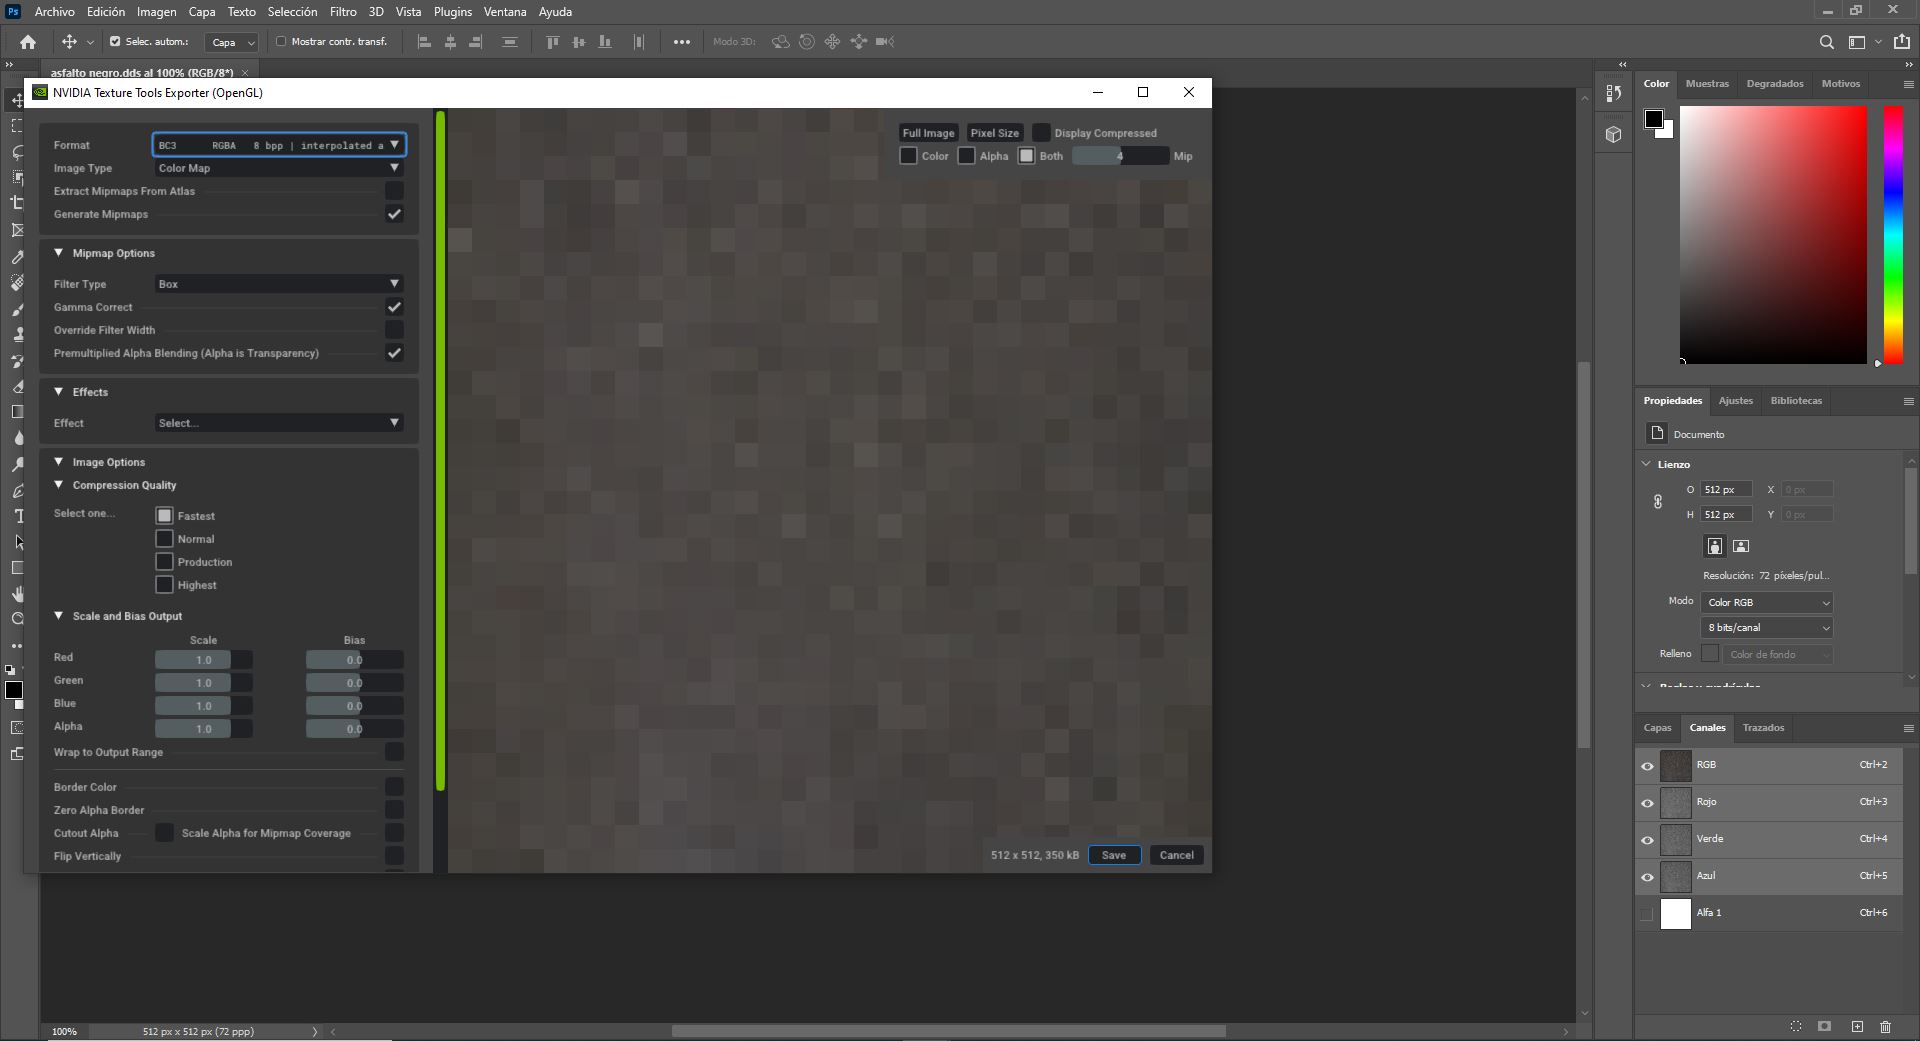Align top edges in options bar

click(552, 42)
